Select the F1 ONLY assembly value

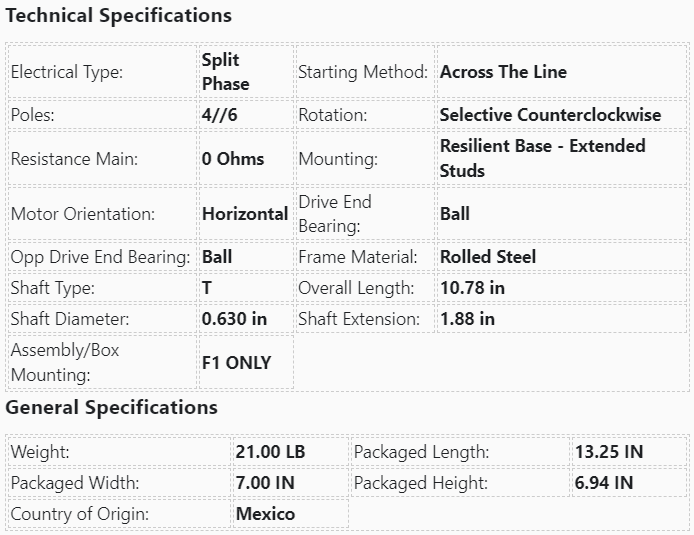(x=236, y=363)
